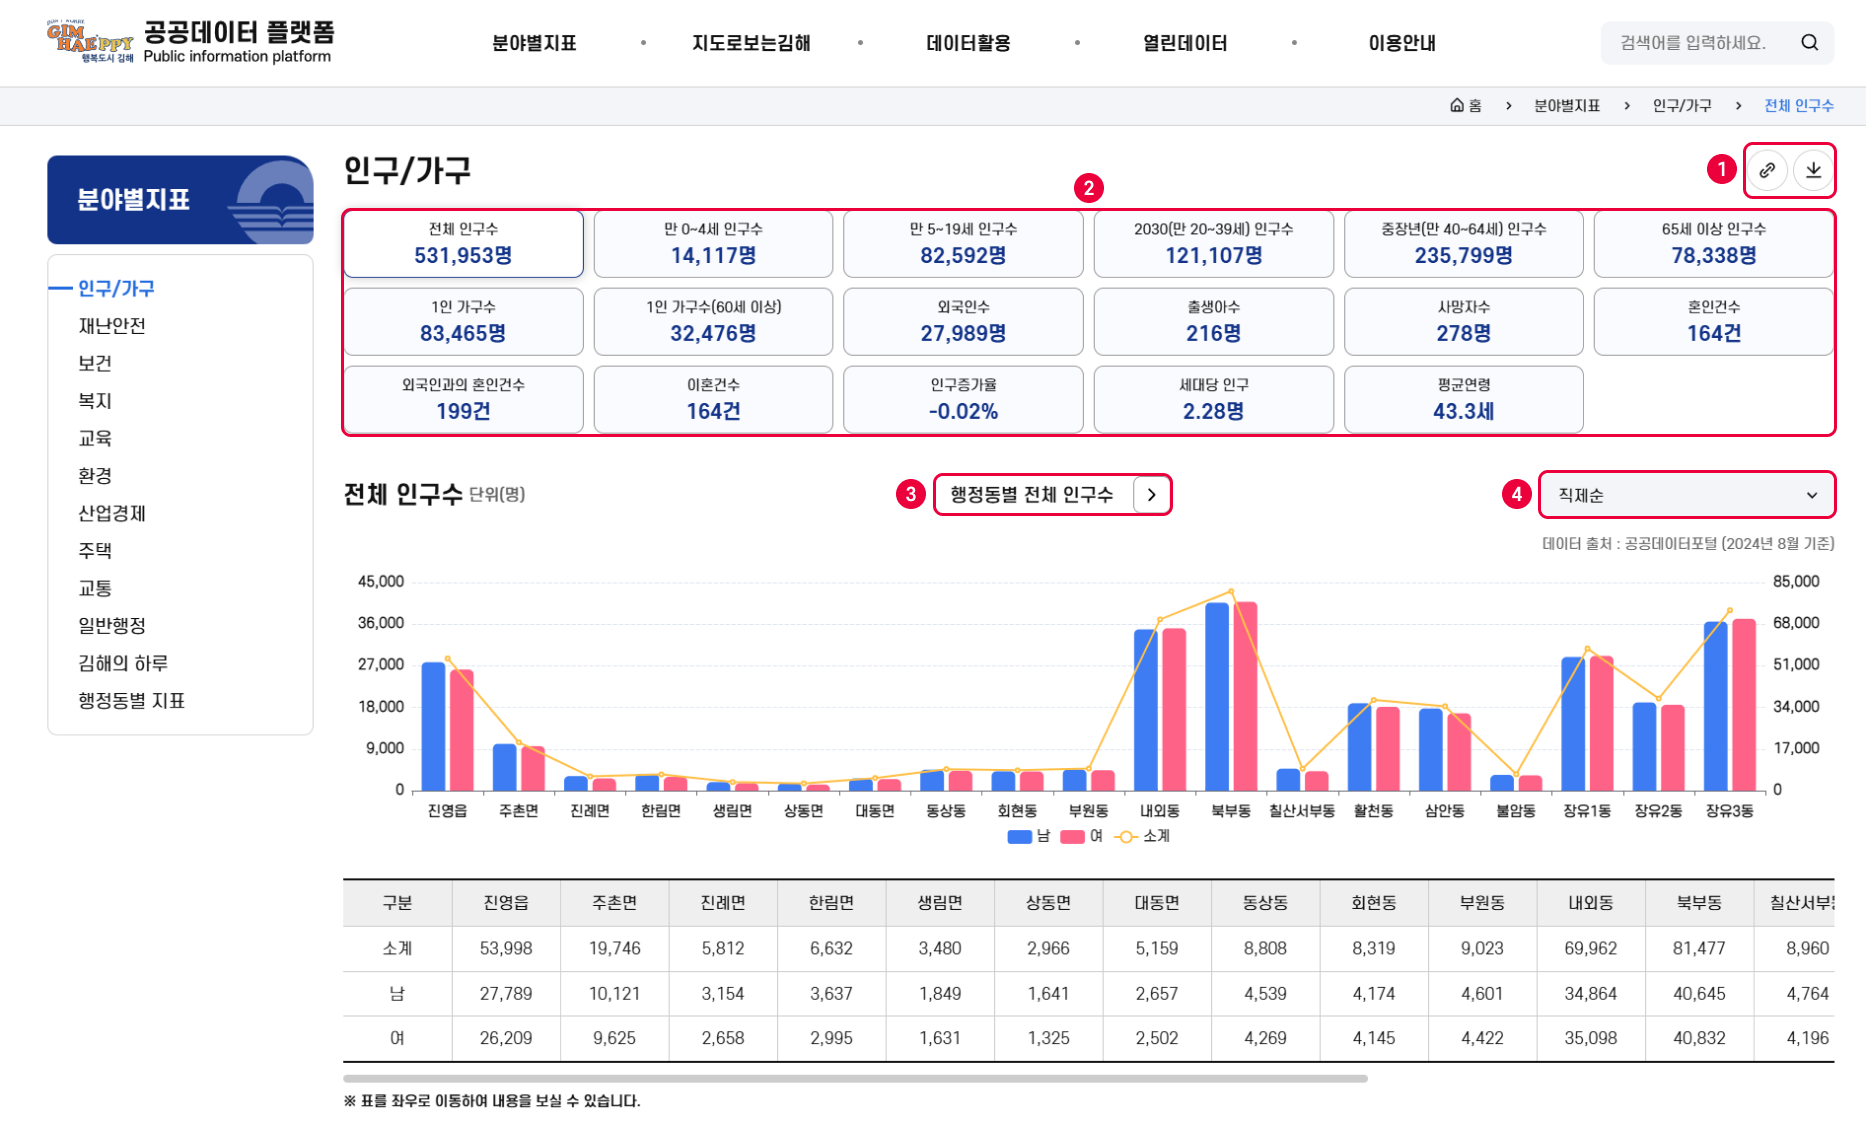Click 전체 인구수 breadcrumb link
Screen dimensions: 1866x1142
[x=1799, y=105]
